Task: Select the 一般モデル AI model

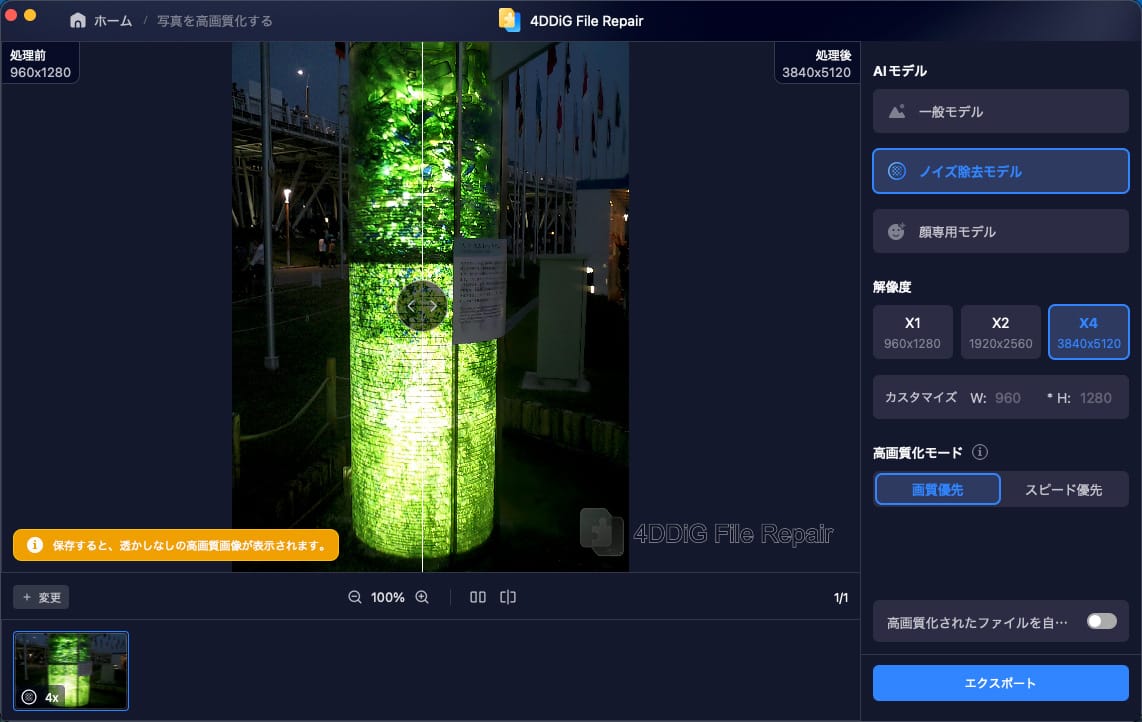Action: click(1000, 112)
